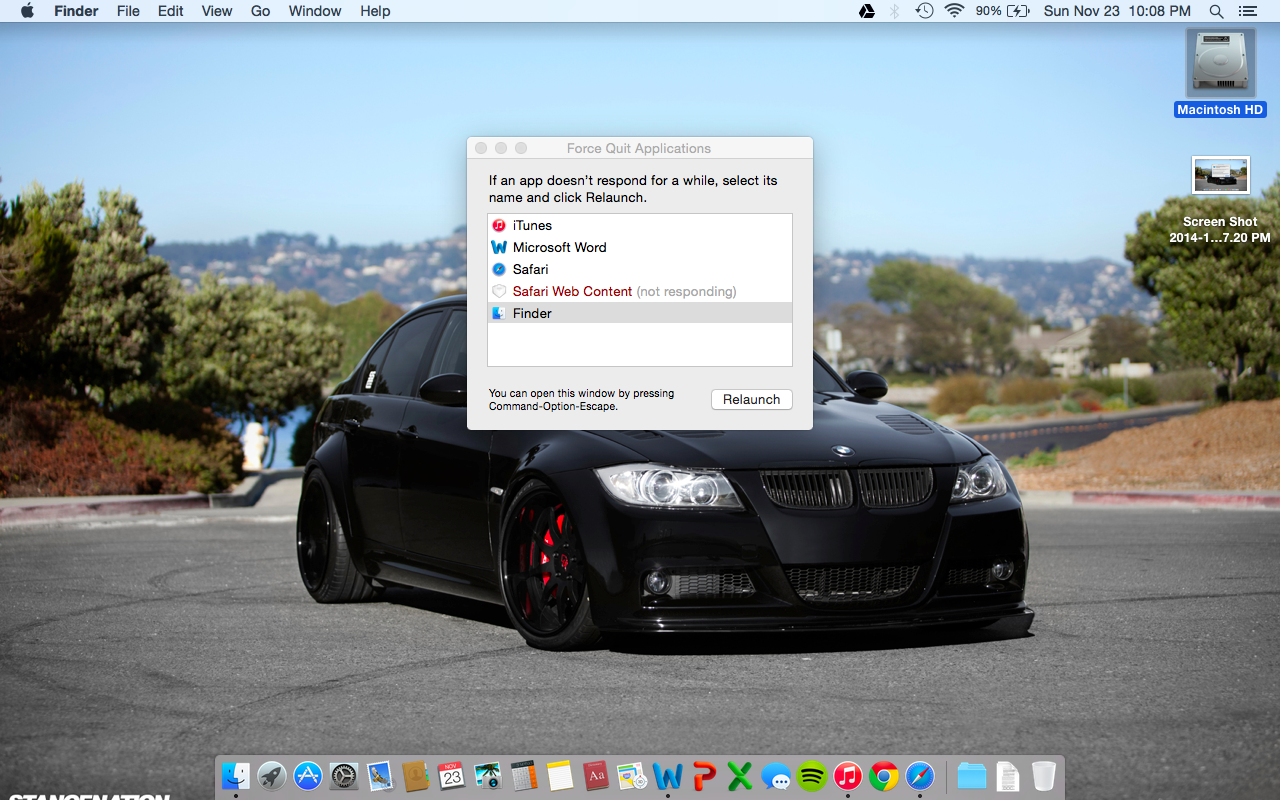Select the Screen Shot file on desktop
The width and height of the screenshot is (1280, 800).
[1220, 200]
